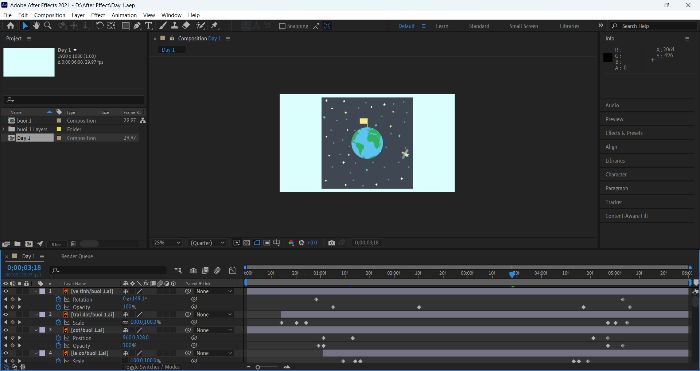The image size is (700, 371).
Task: Open layer 1 parent None dropdown
Action: tap(214, 292)
